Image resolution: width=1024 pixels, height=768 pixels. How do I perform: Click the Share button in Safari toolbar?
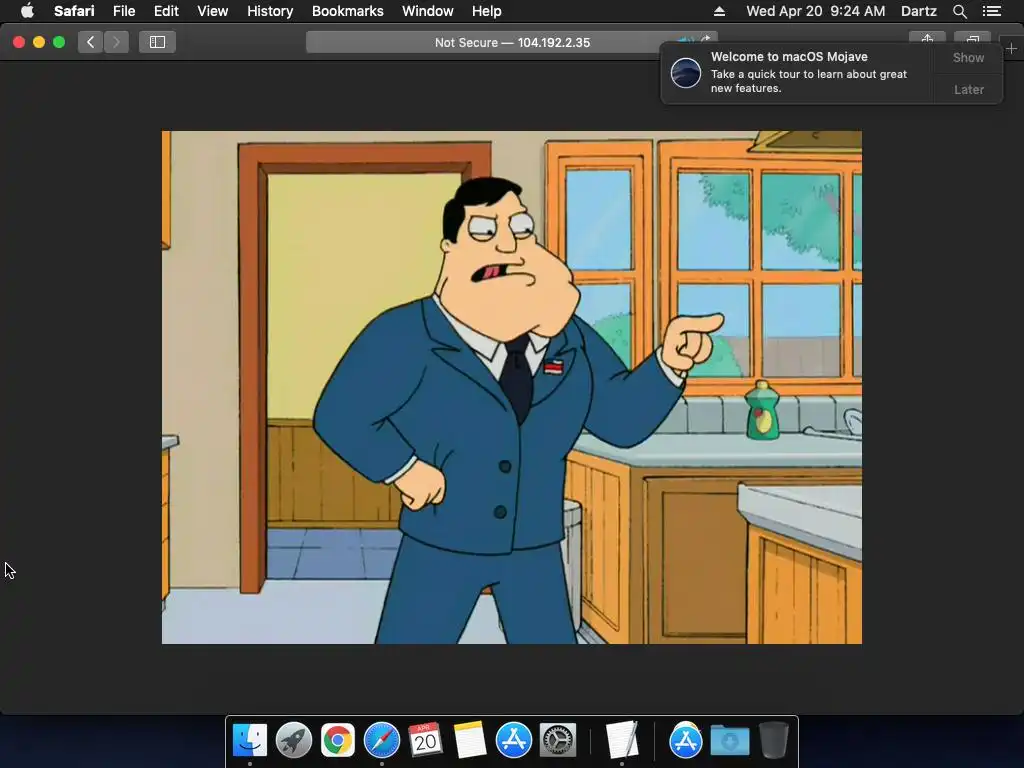pos(927,39)
